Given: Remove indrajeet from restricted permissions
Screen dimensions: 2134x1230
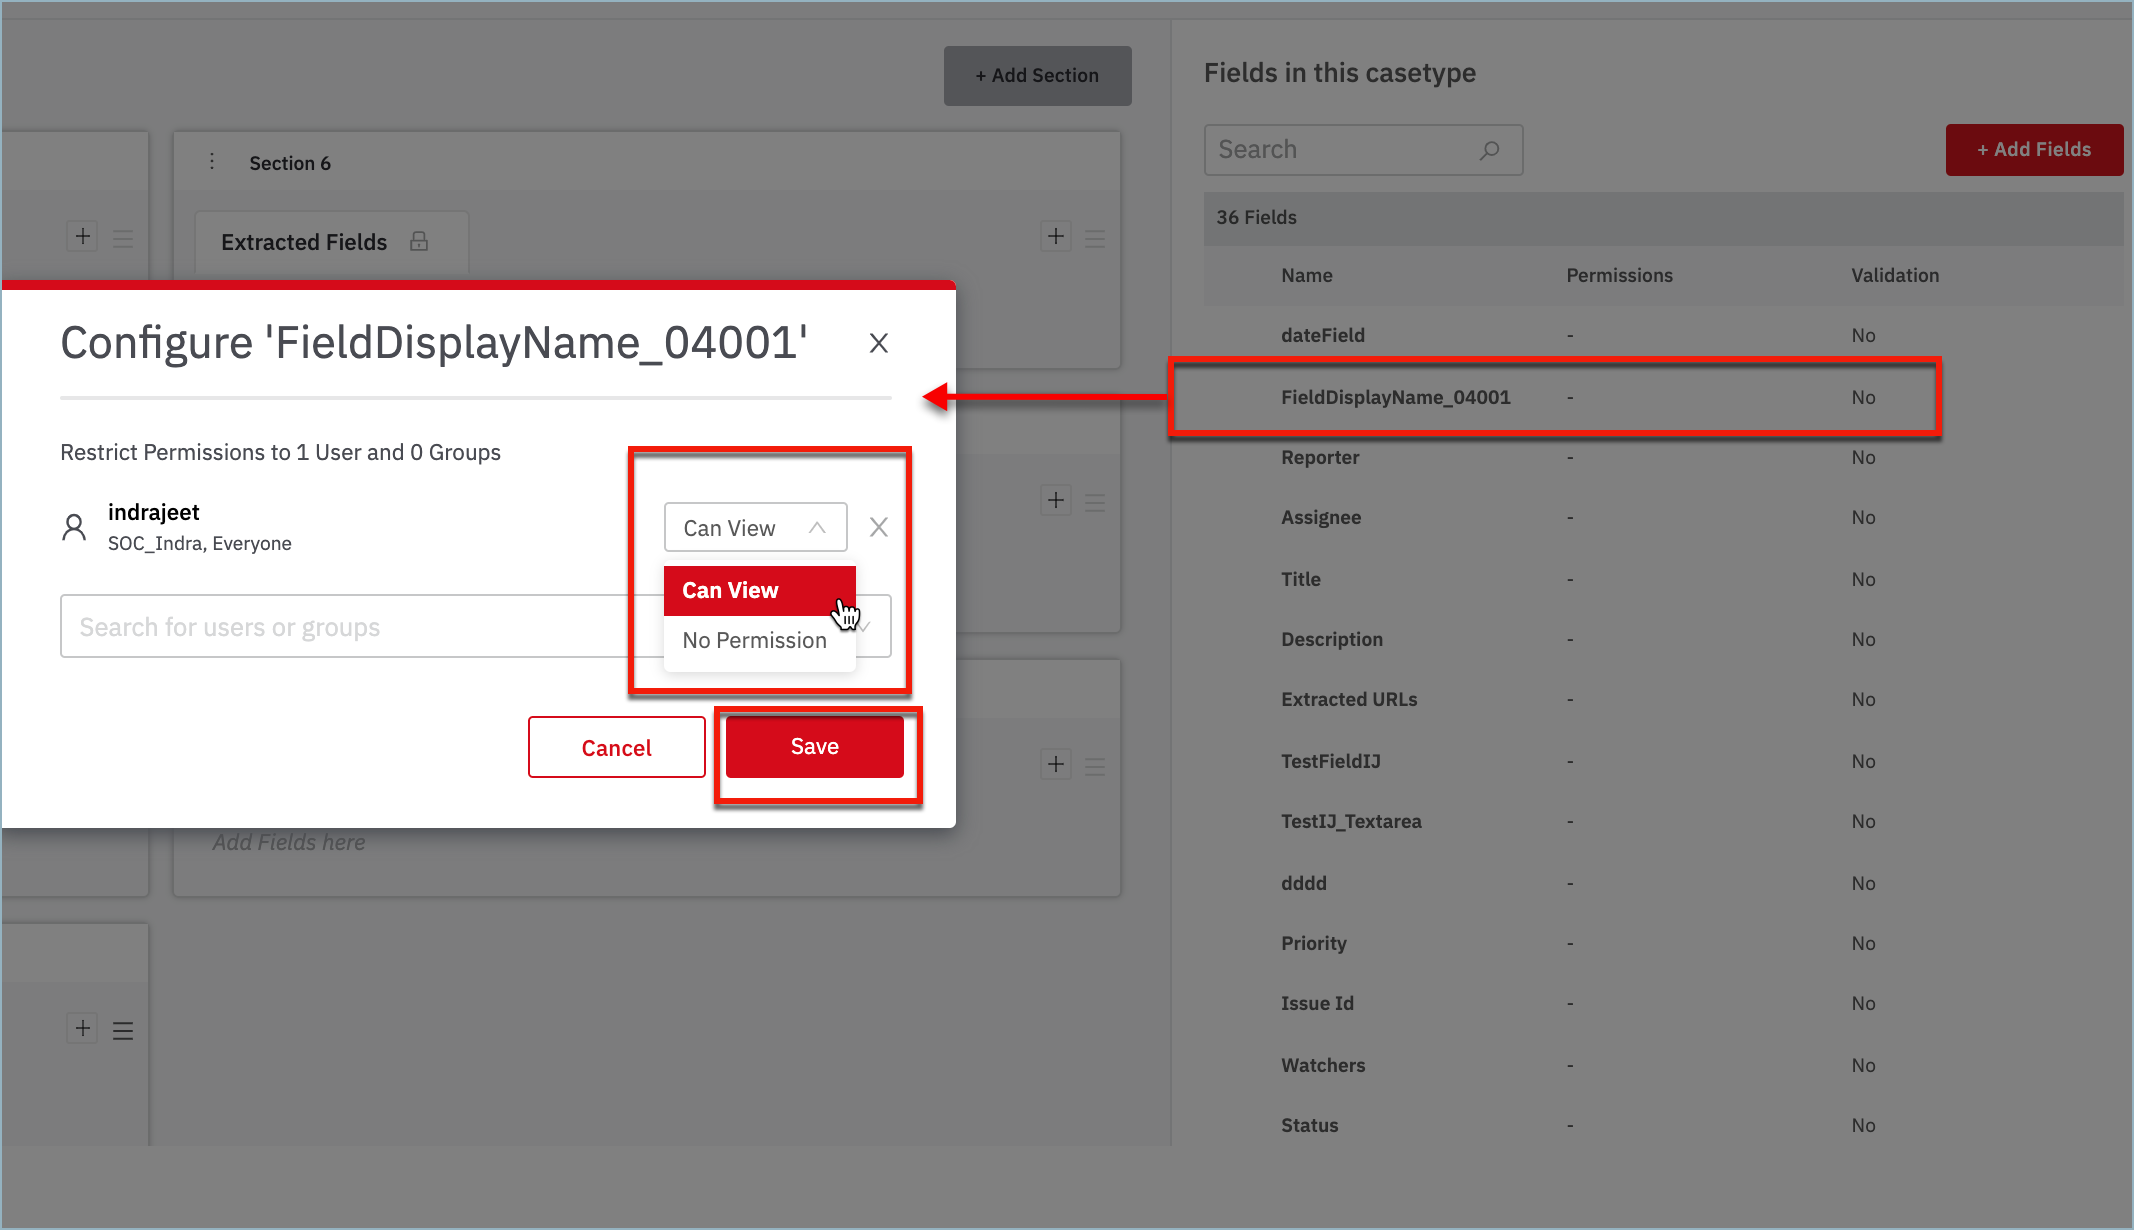Looking at the screenshot, I should tap(878, 527).
